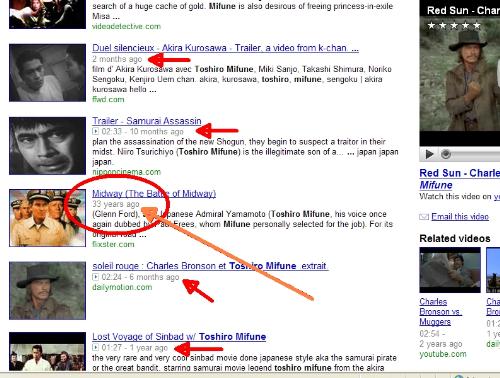Click the five-star rating on Red Sun video
The width and height of the screenshot is (500, 378).
454,25
